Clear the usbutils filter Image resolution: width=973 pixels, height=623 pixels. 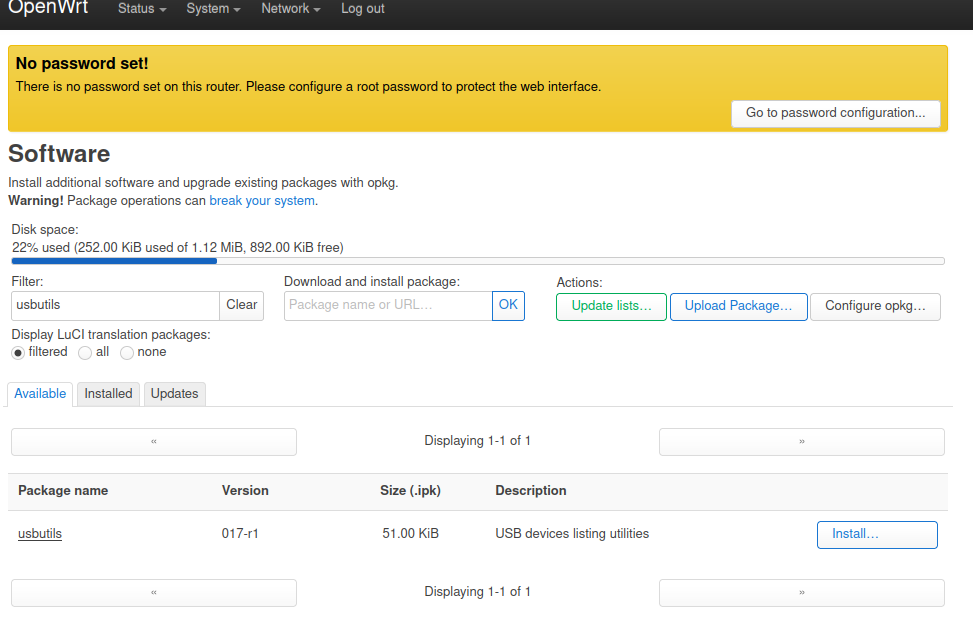[x=241, y=305]
